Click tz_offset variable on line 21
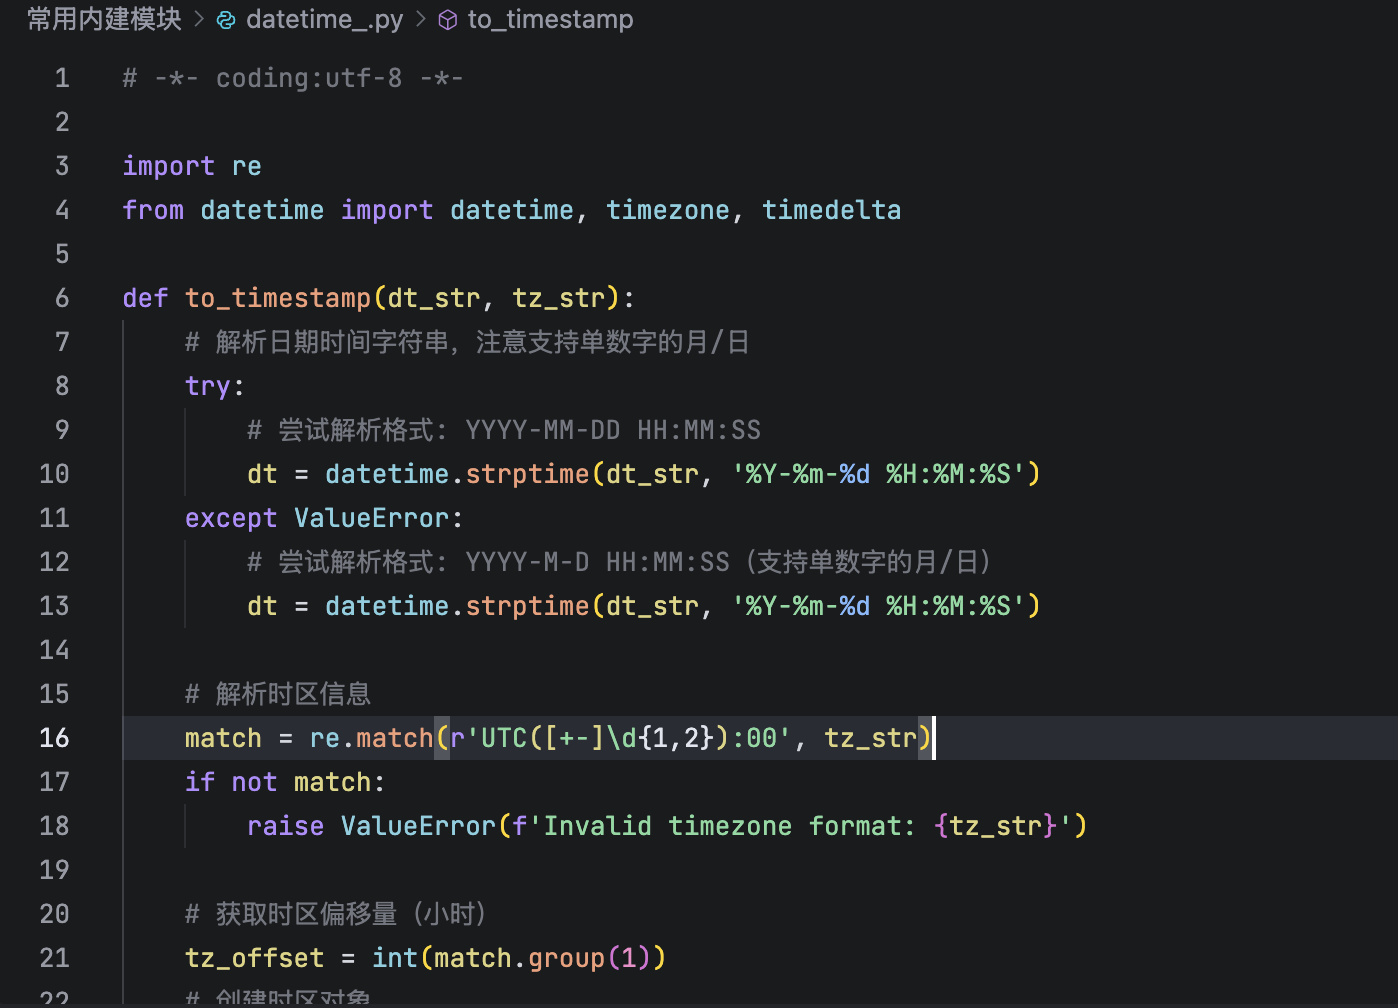The height and width of the screenshot is (1008, 1398). pos(254,957)
